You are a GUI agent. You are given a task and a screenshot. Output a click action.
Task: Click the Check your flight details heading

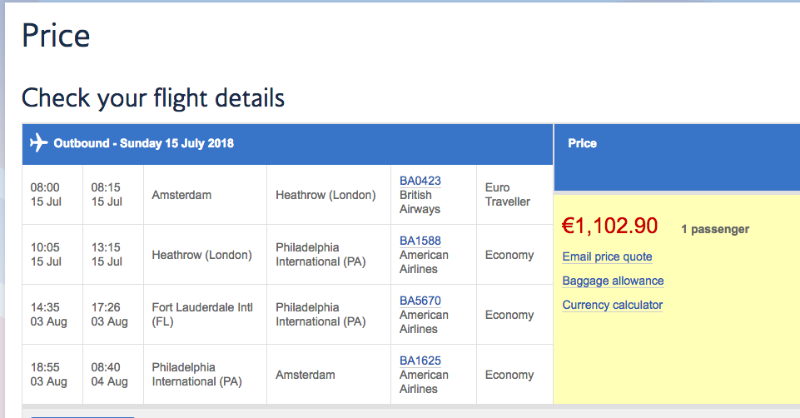153,98
